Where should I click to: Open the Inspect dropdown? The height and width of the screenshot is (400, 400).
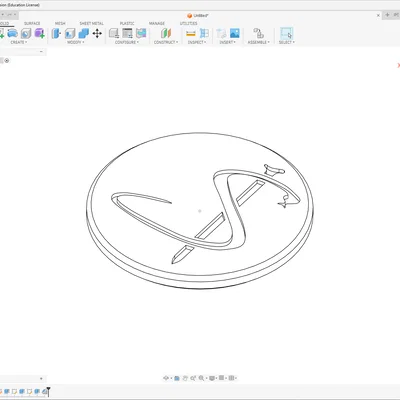click(197, 42)
